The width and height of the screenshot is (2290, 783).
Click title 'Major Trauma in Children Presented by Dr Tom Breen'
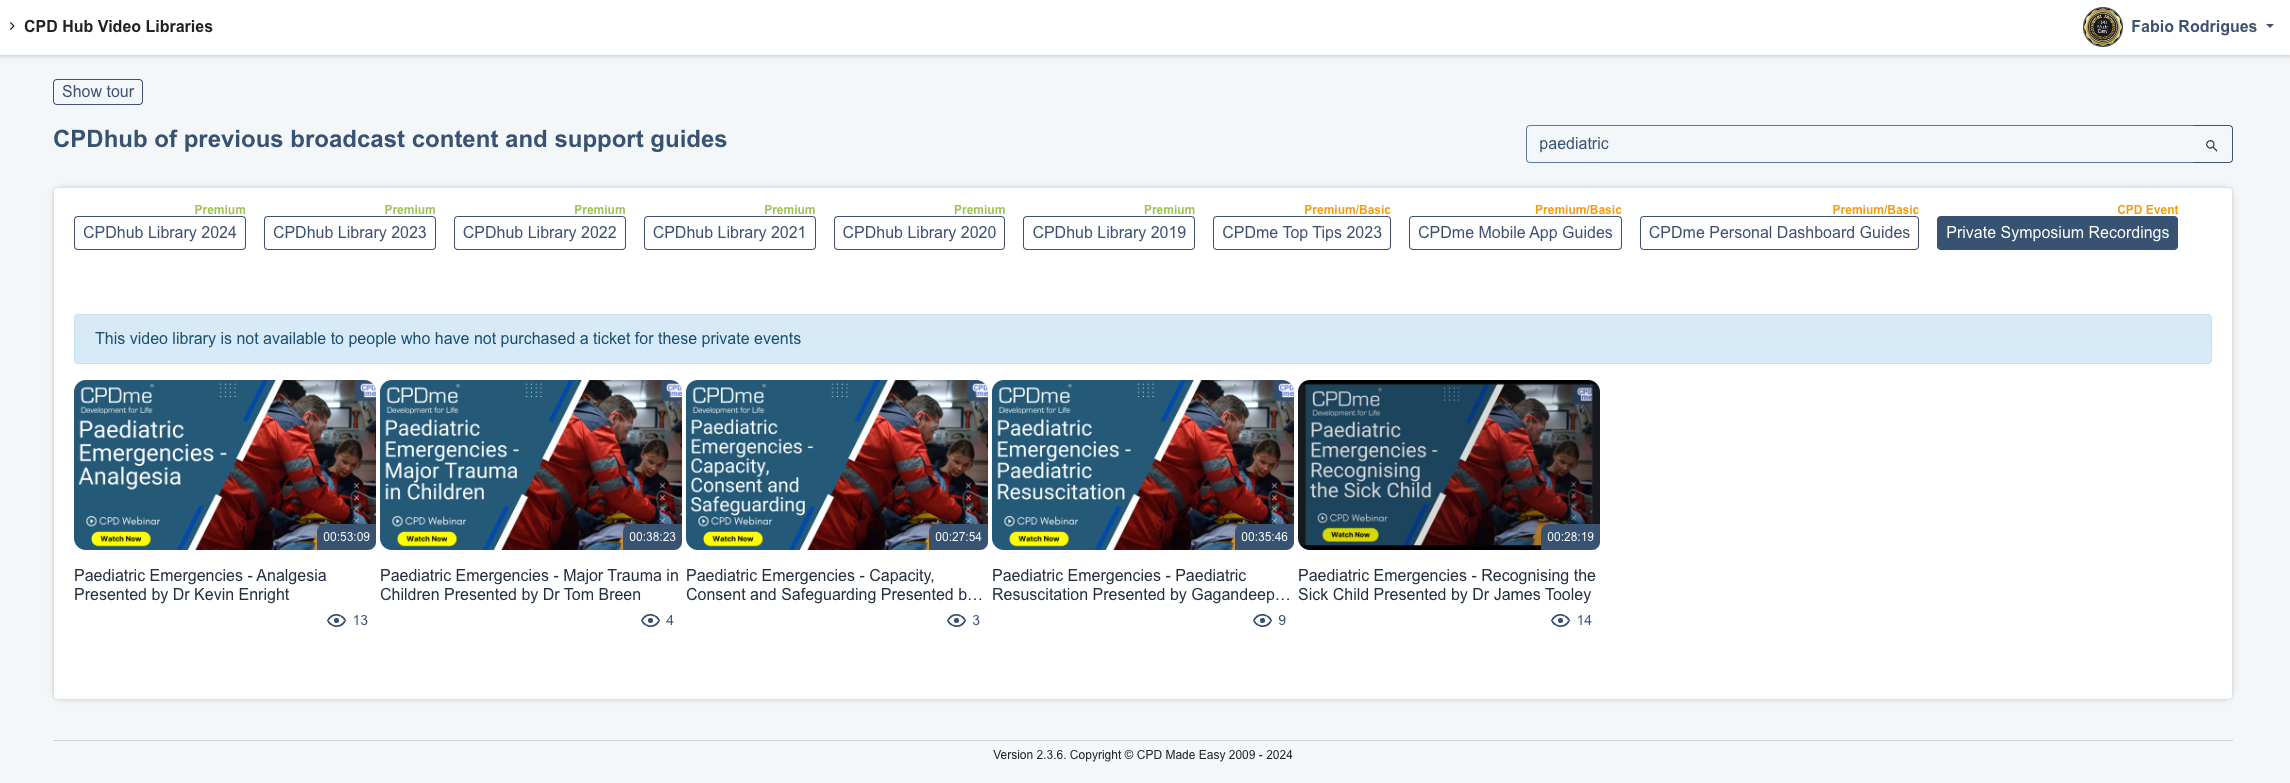pyautogui.click(x=529, y=585)
